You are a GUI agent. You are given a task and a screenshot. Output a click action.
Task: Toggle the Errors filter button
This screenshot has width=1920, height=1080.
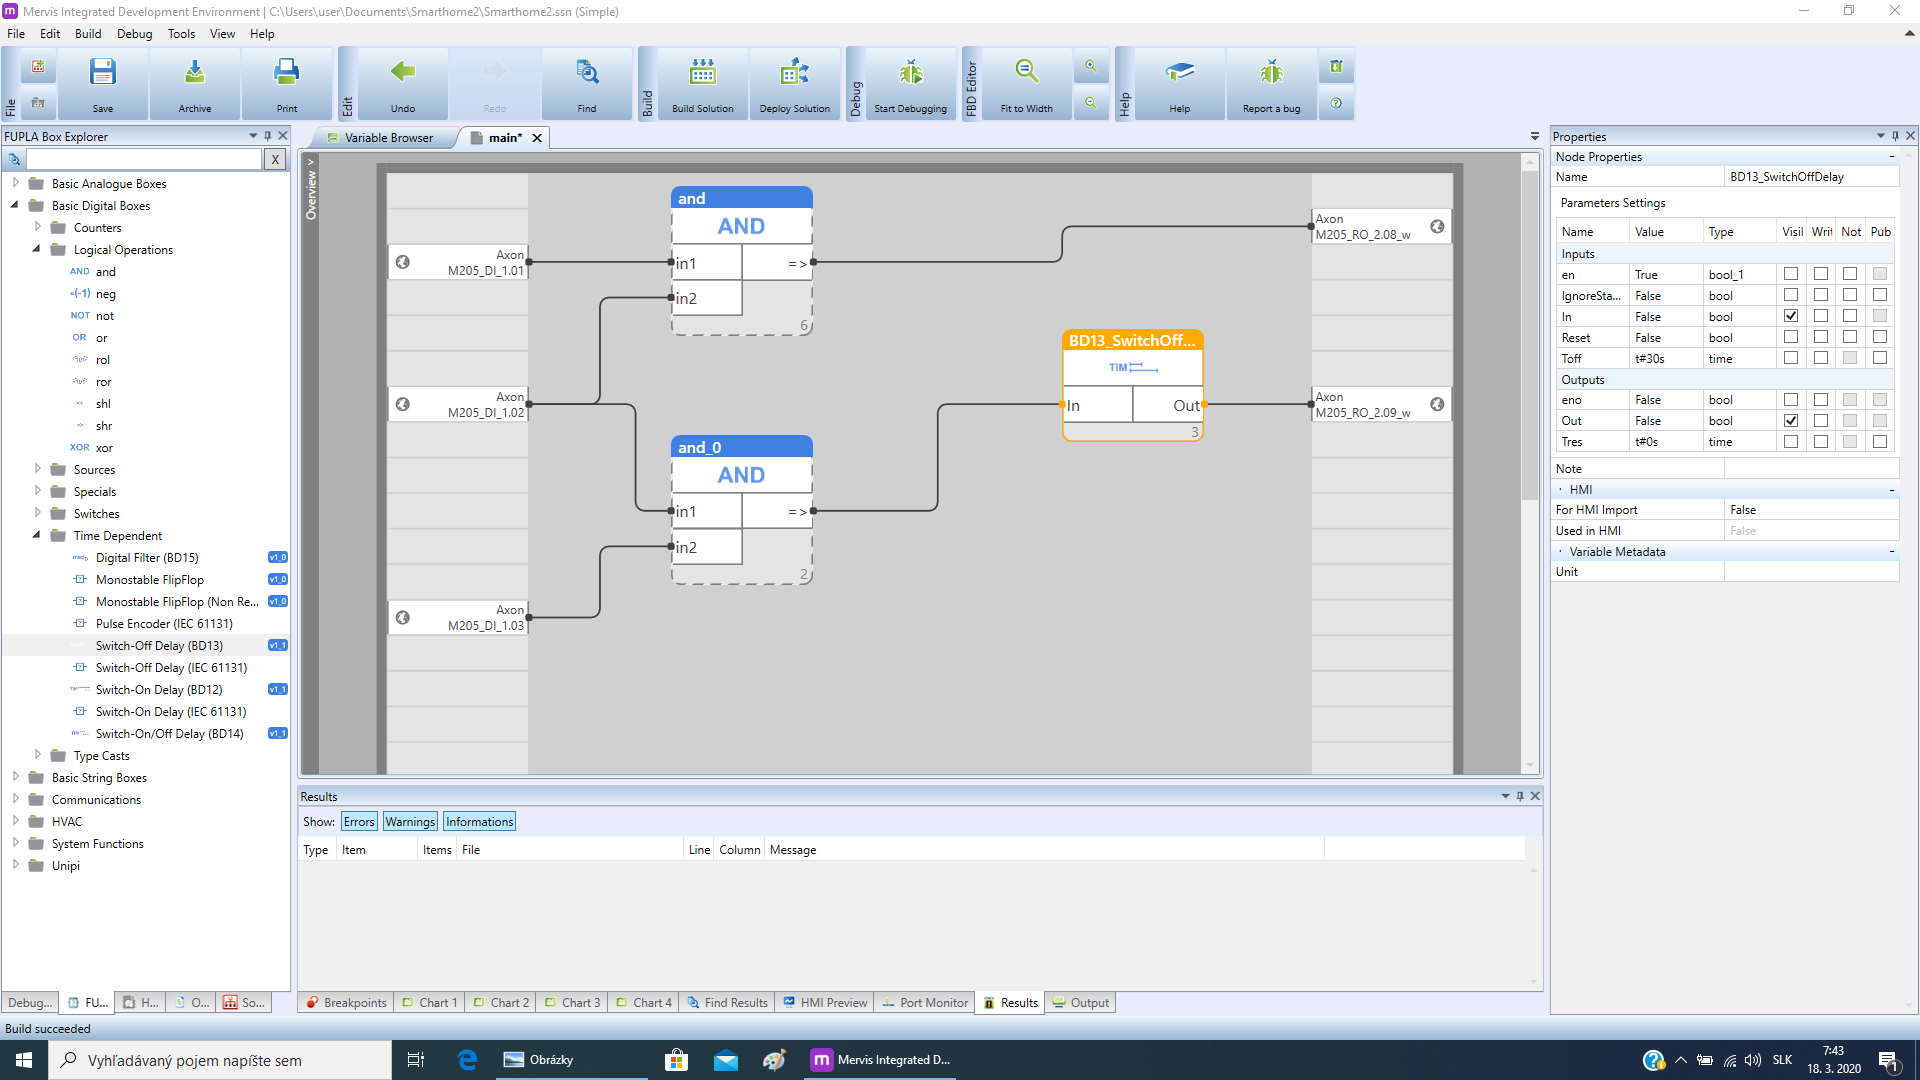(359, 822)
